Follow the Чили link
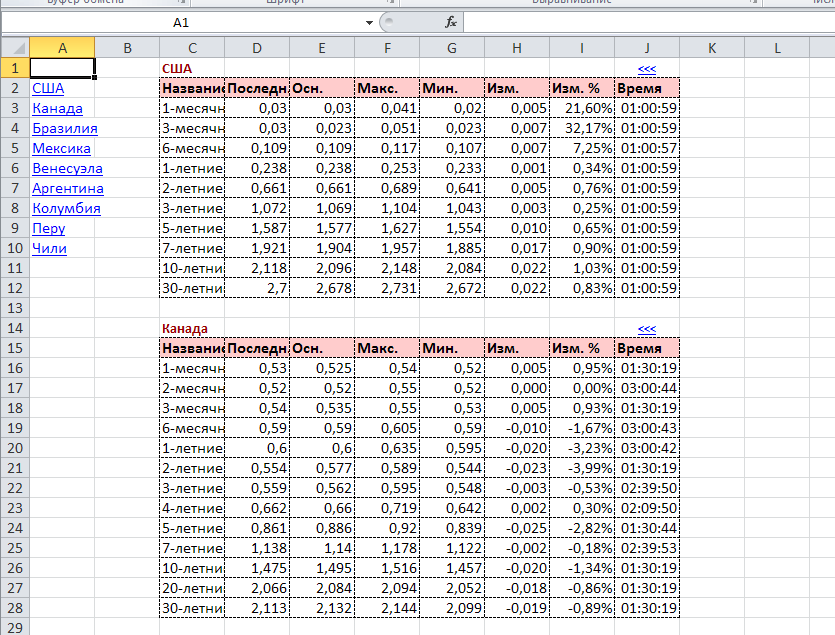Viewport: 835px width, 635px height. 49,248
